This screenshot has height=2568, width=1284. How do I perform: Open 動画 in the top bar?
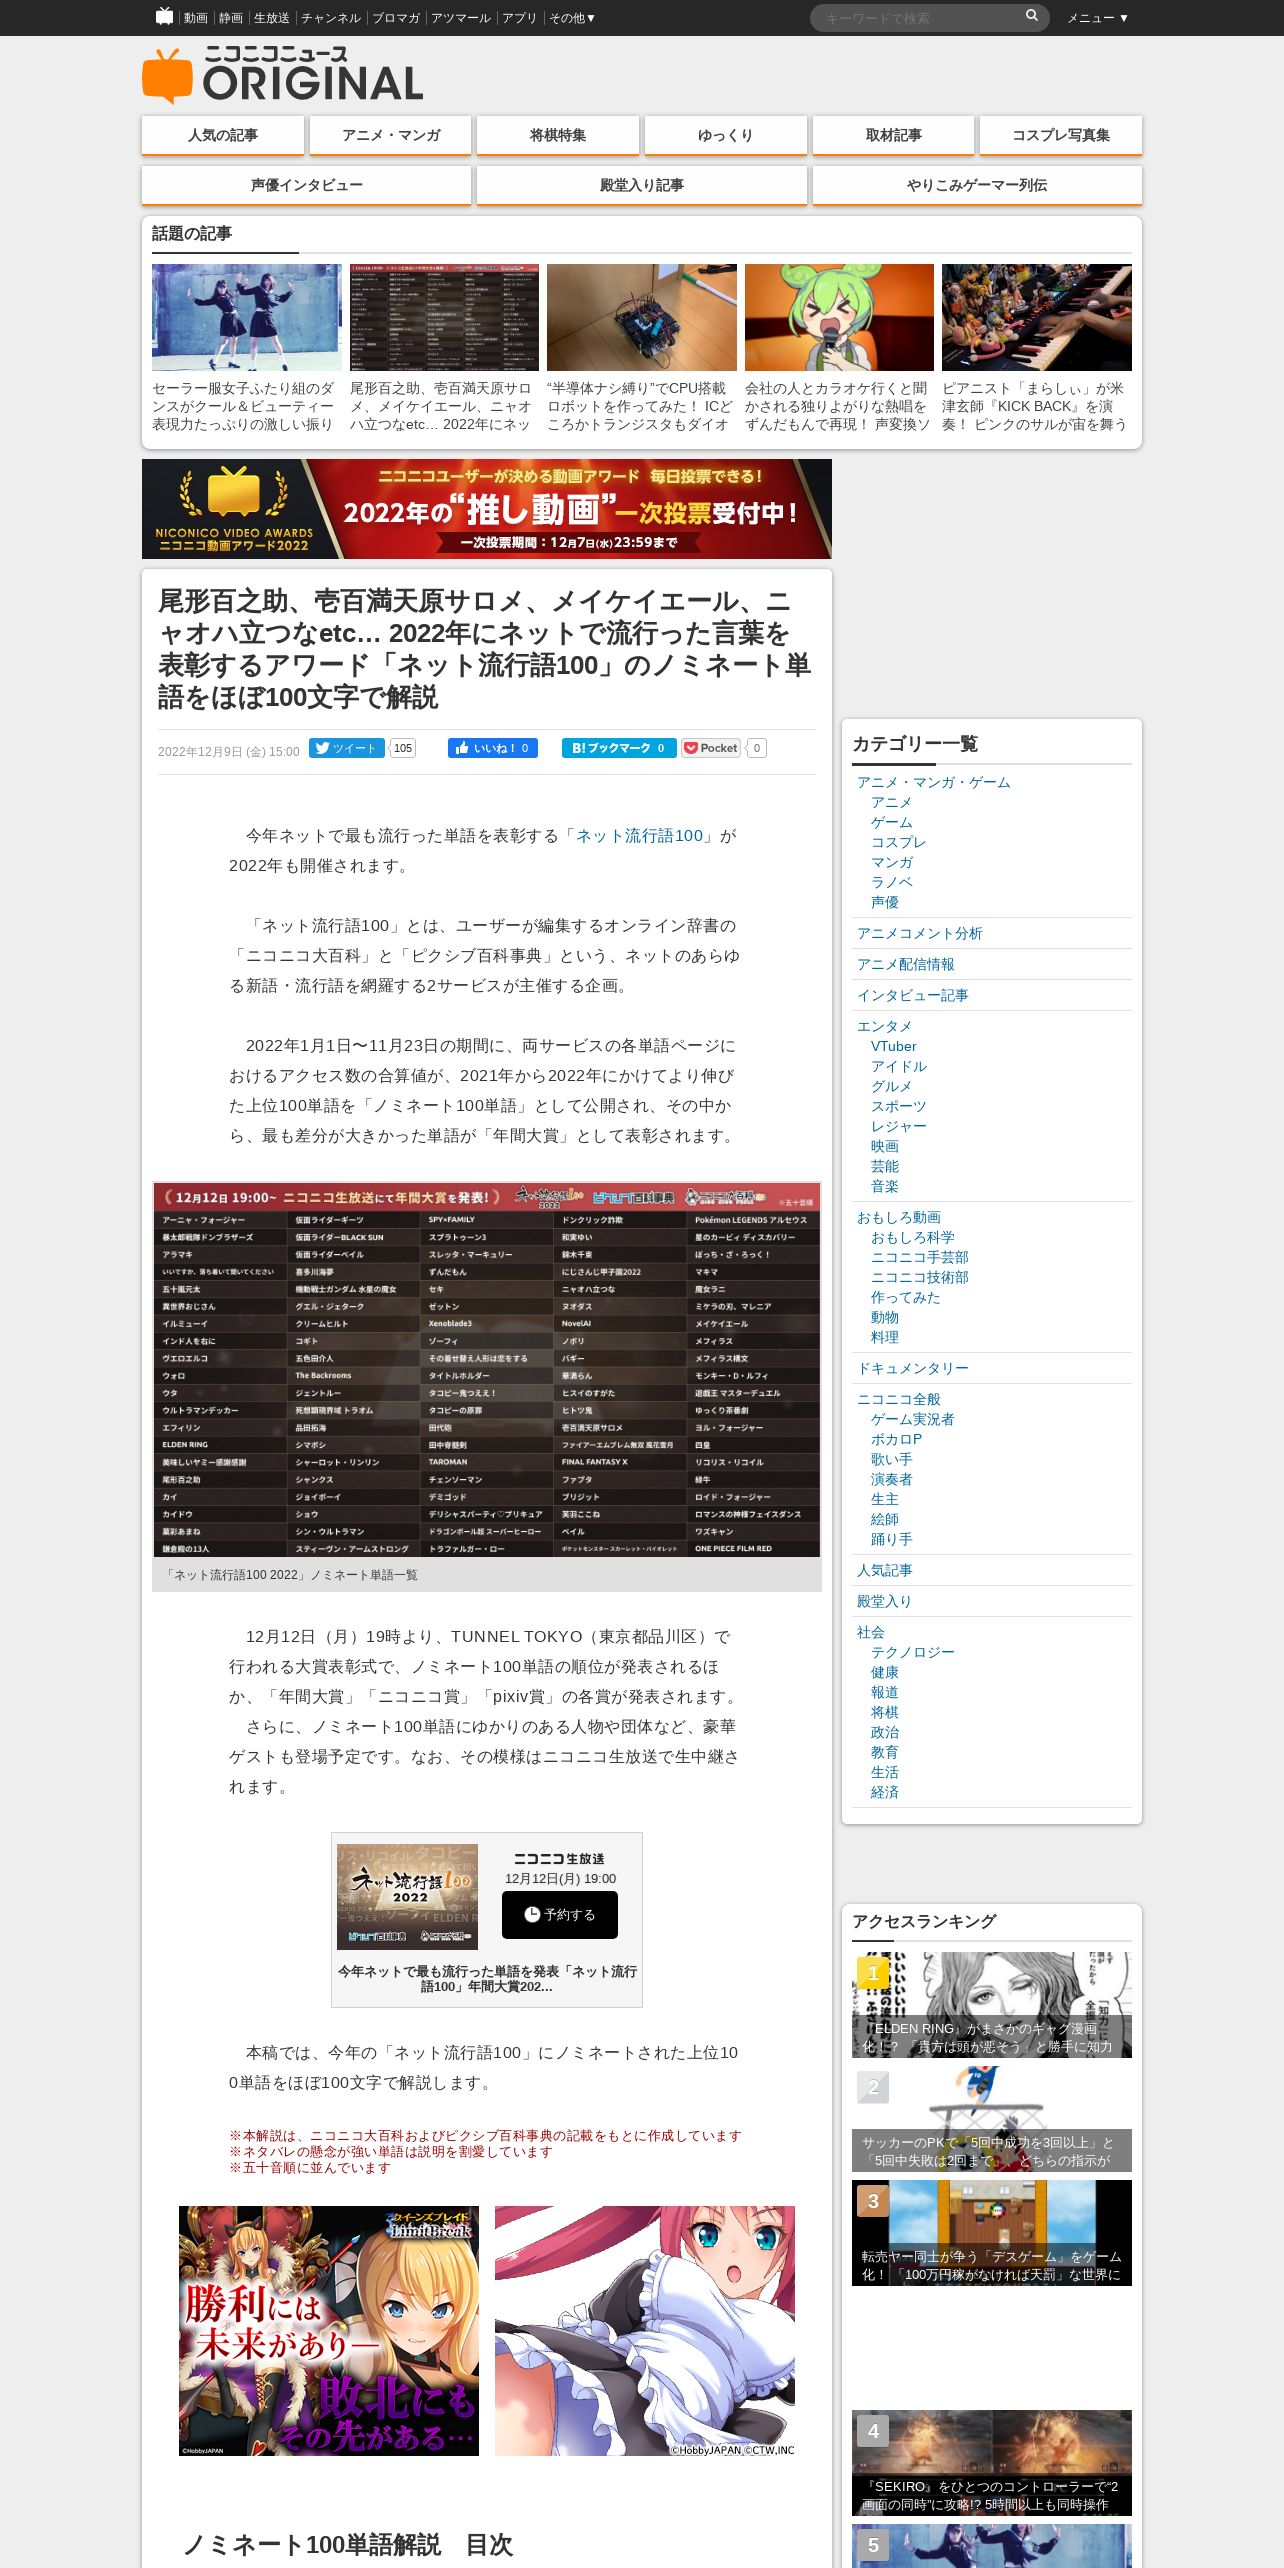click(195, 18)
